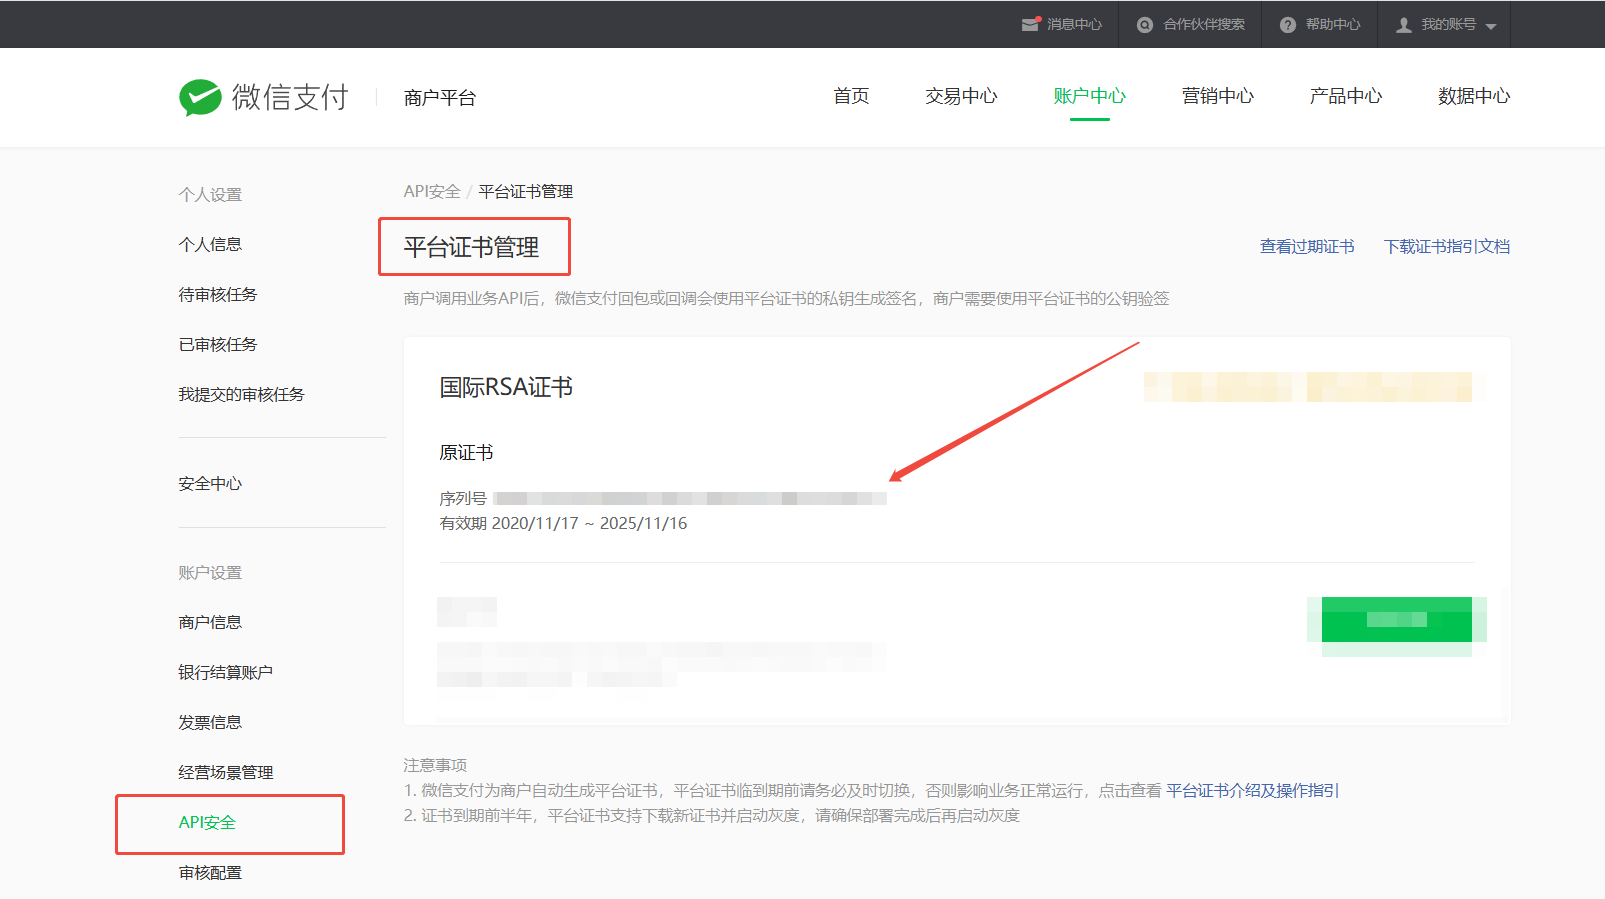Screen dimensions: 1605x899
Task: Click the API安全 breadcrumb link
Action: (x=432, y=192)
